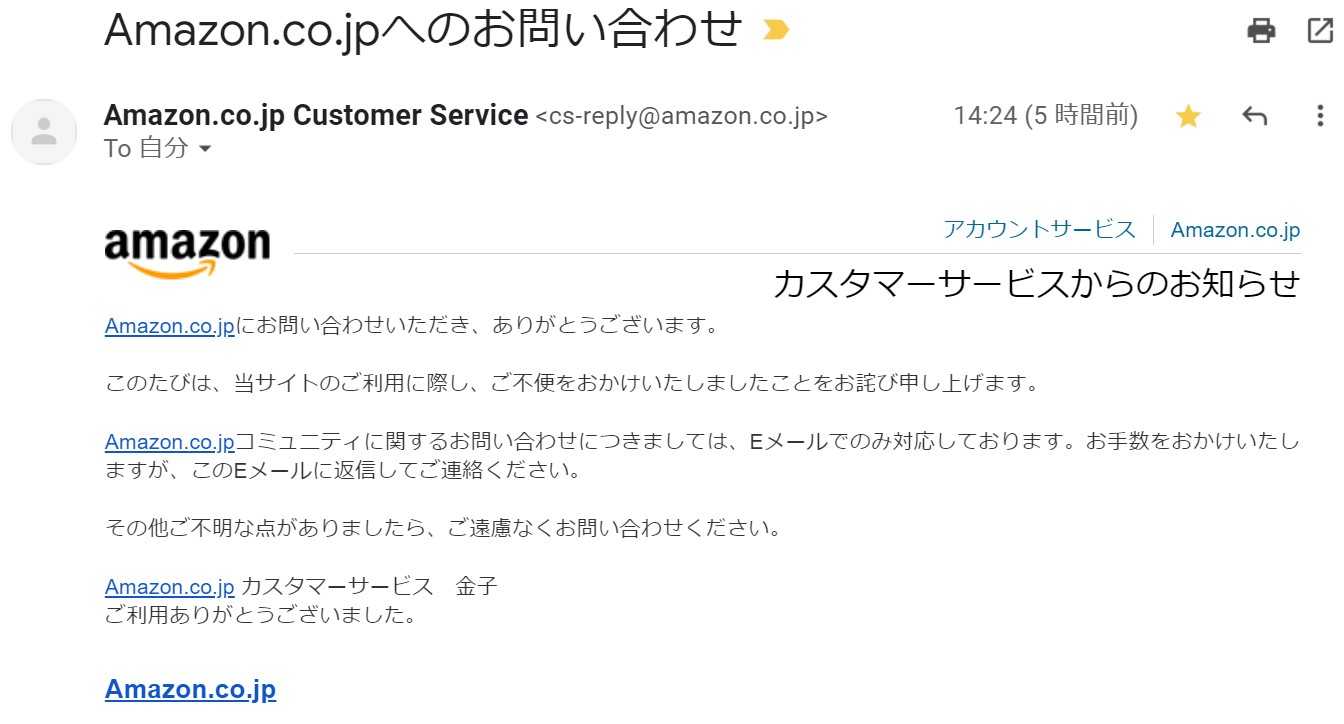This screenshot has width=1344, height=724.
Task: Click the reply arrow icon
Action: (1254, 117)
